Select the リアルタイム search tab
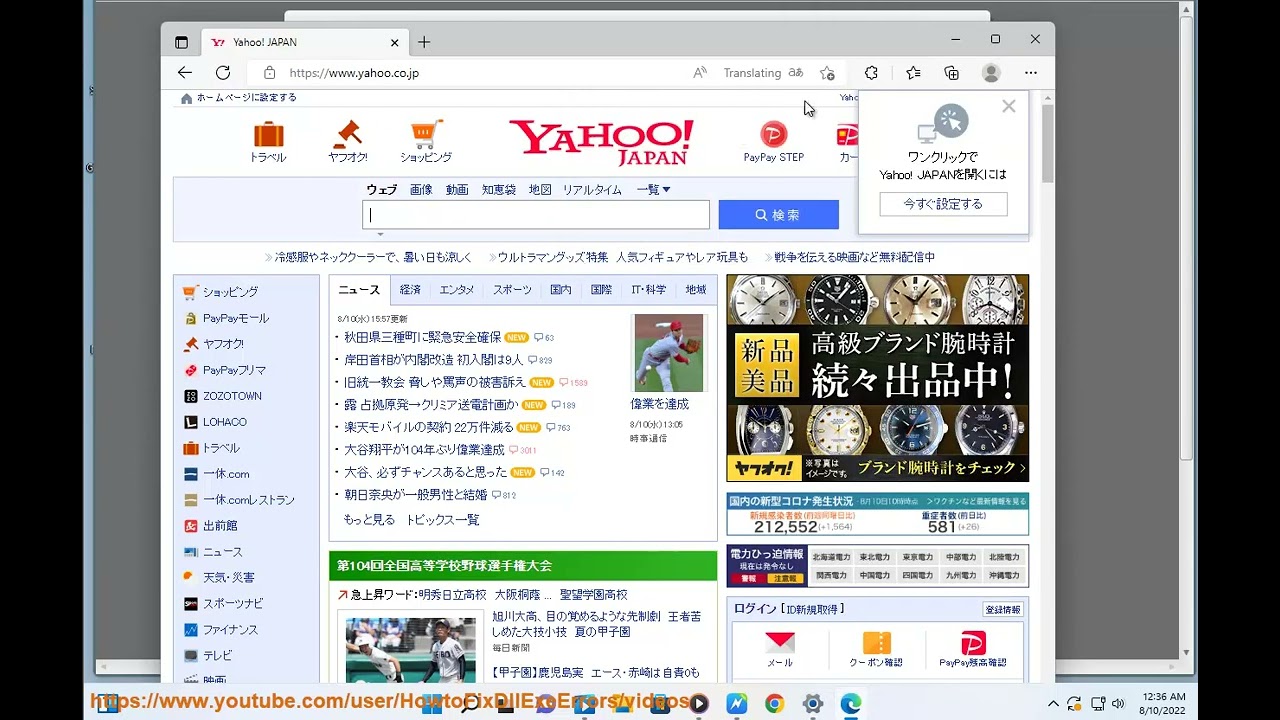 pyautogui.click(x=592, y=190)
